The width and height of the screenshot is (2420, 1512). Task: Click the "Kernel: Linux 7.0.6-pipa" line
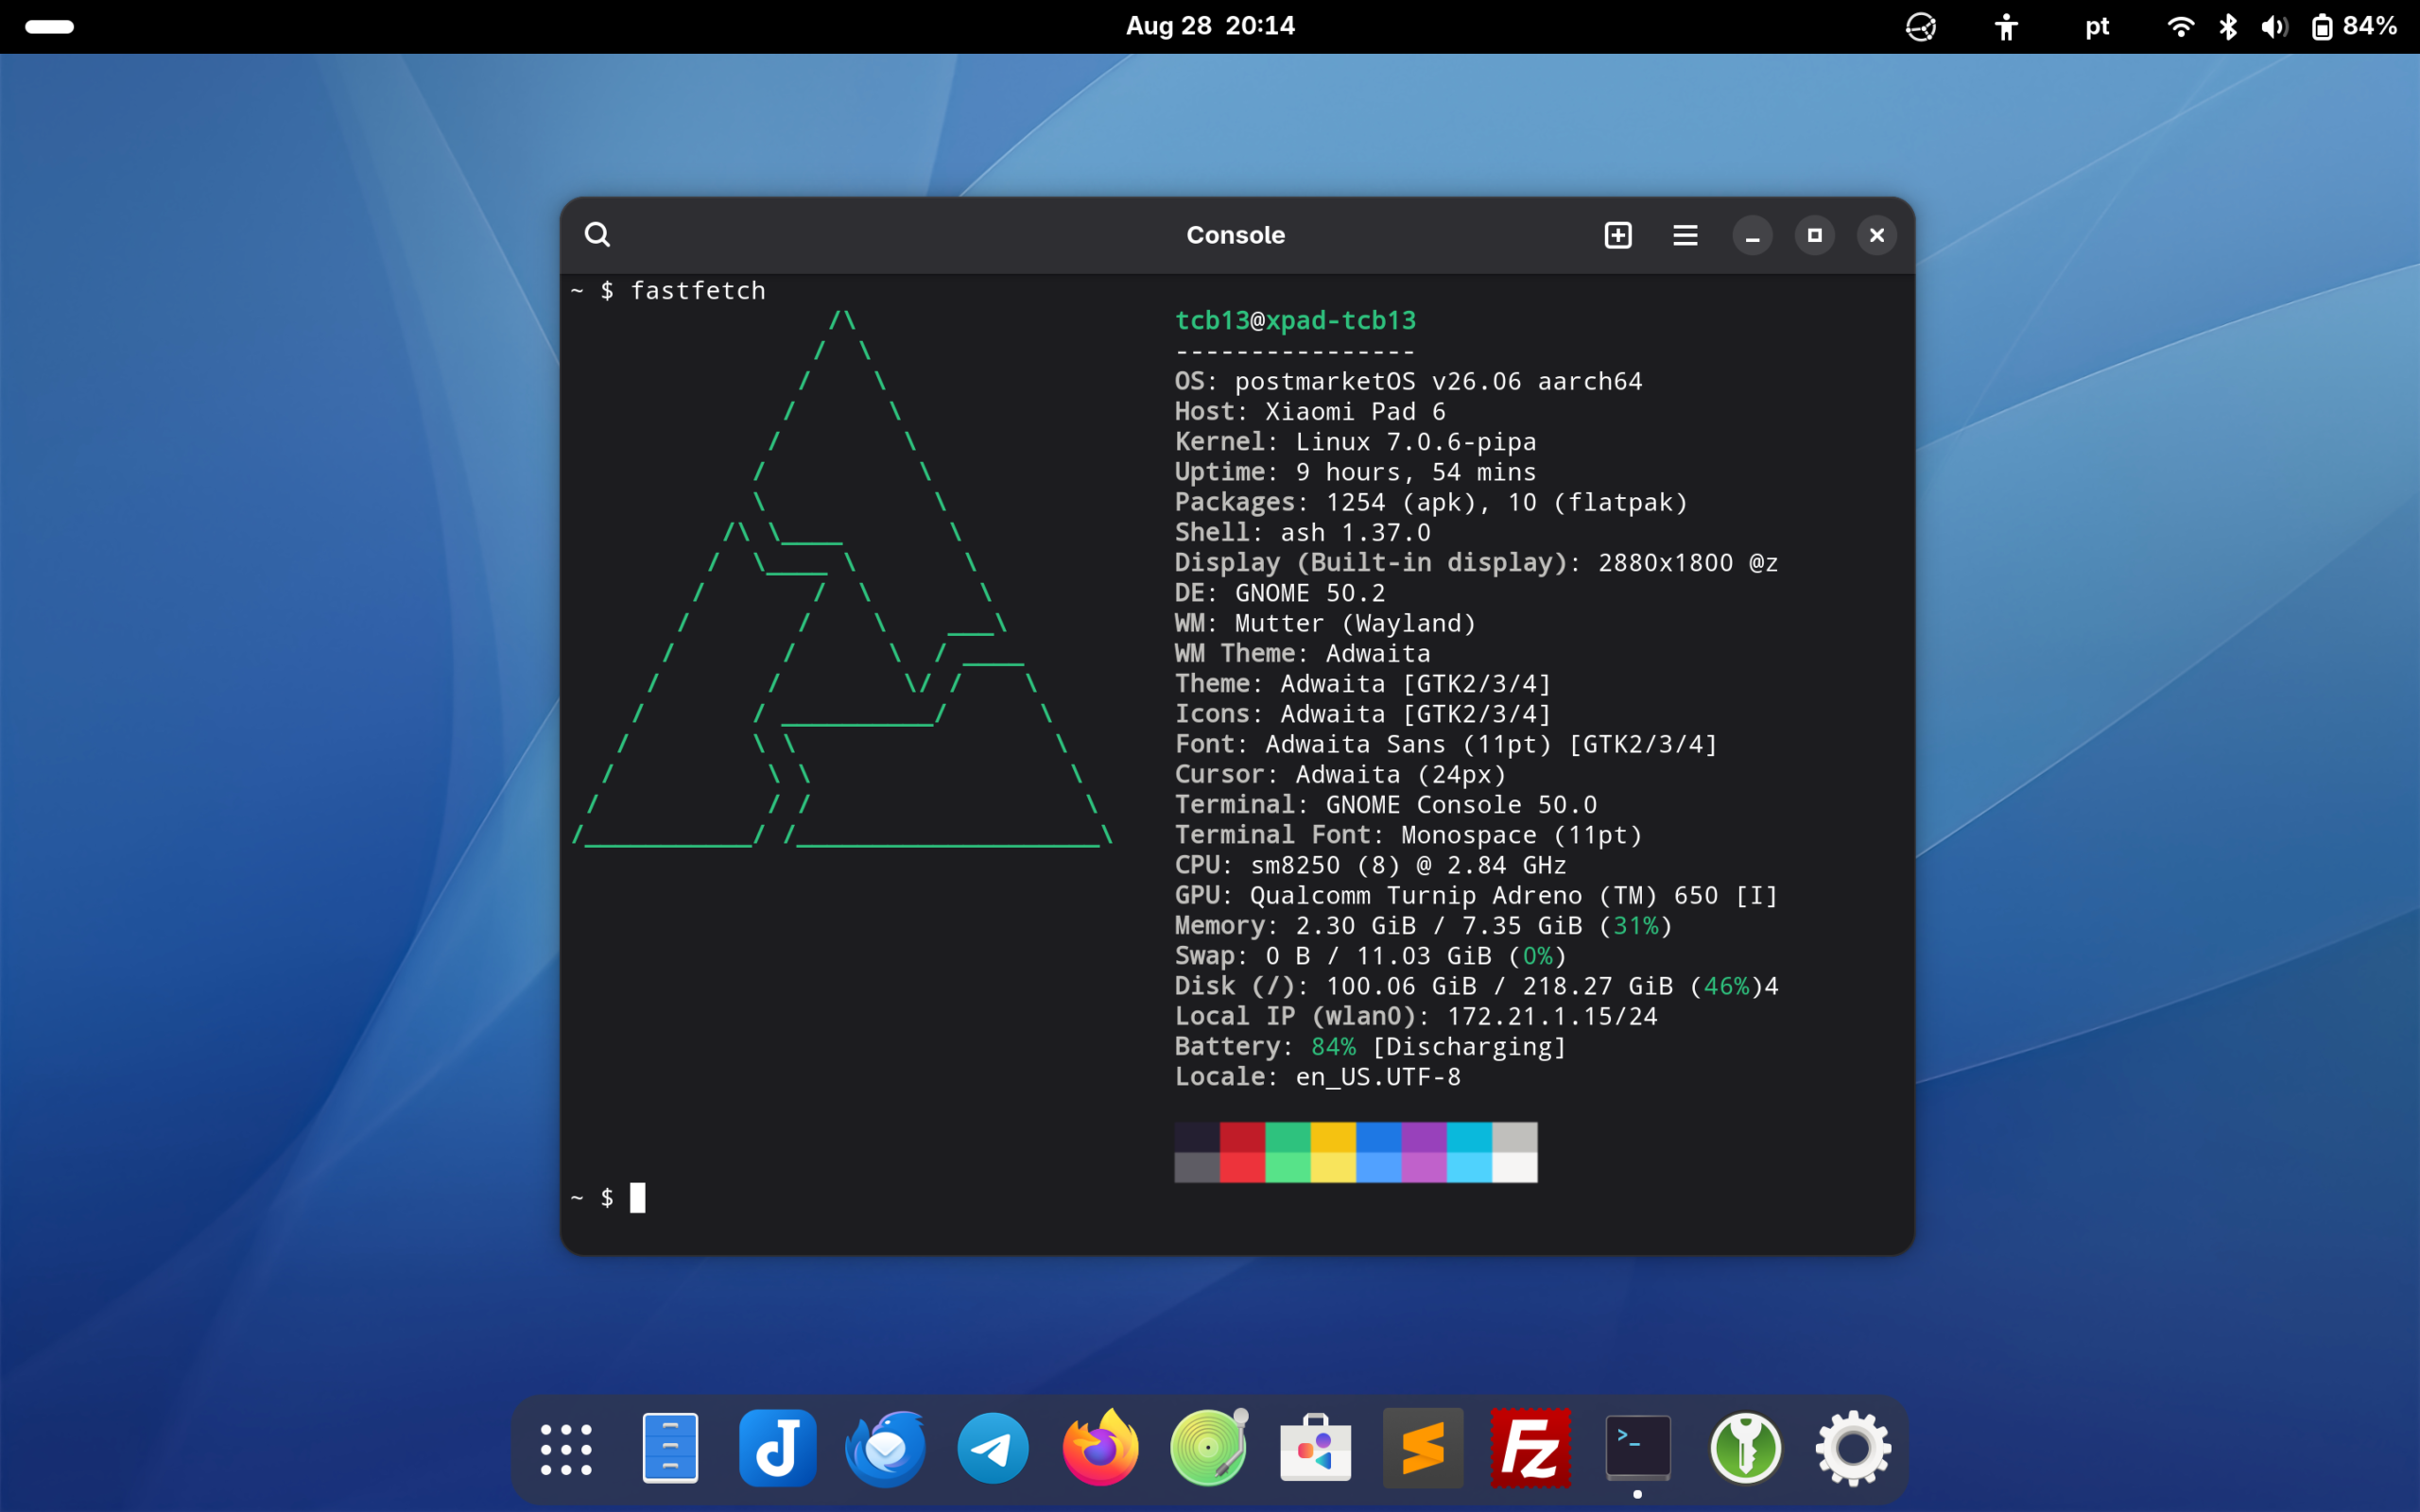pyautogui.click(x=1355, y=442)
